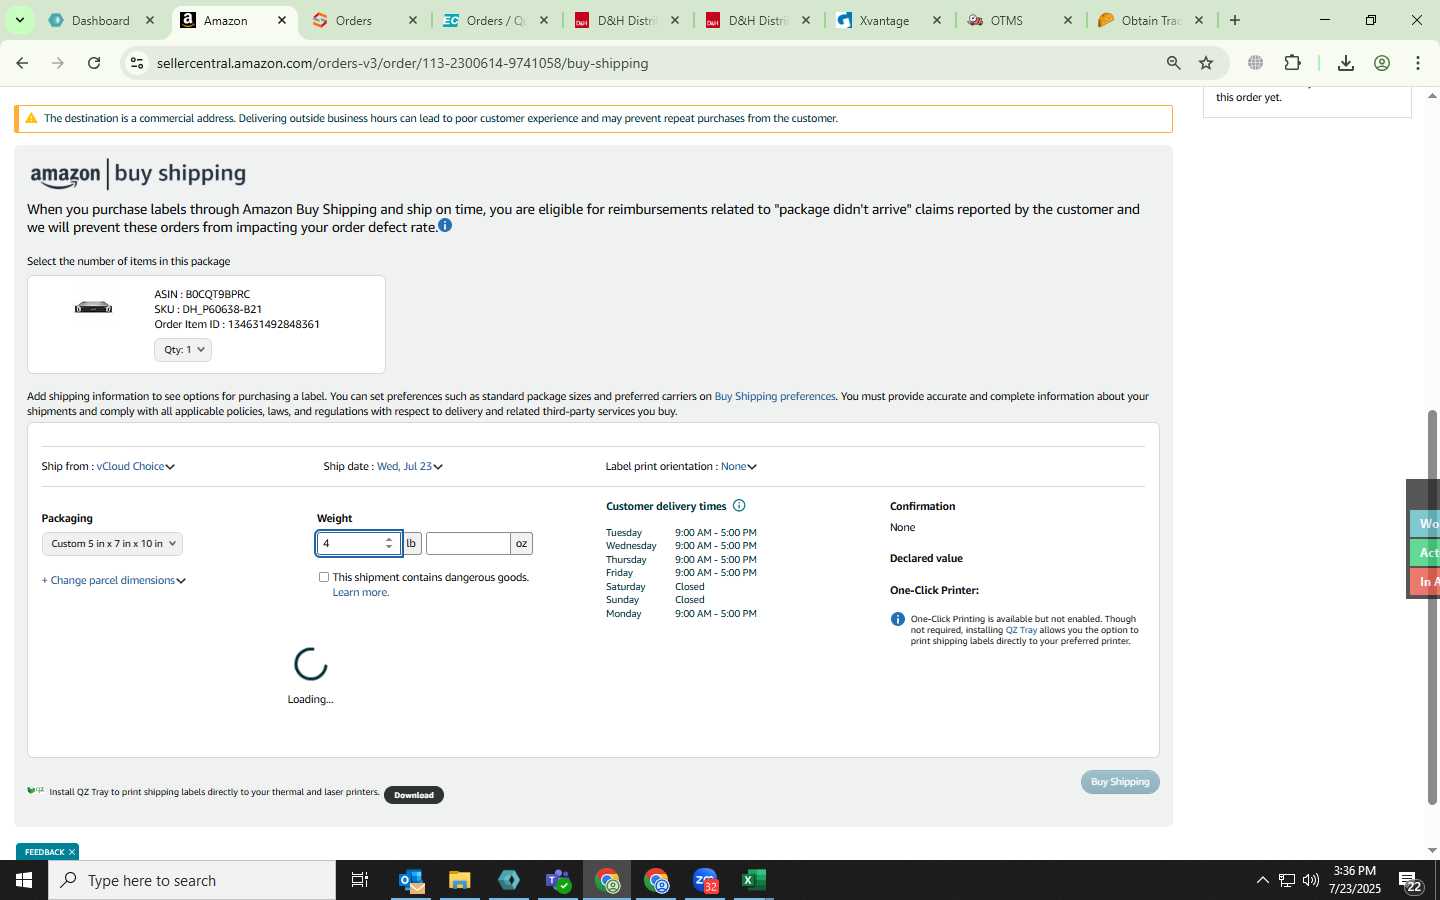Image resolution: width=1440 pixels, height=900 pixels.
Task: Open File Explorer from the taskbar
Action: coord(459,880)
